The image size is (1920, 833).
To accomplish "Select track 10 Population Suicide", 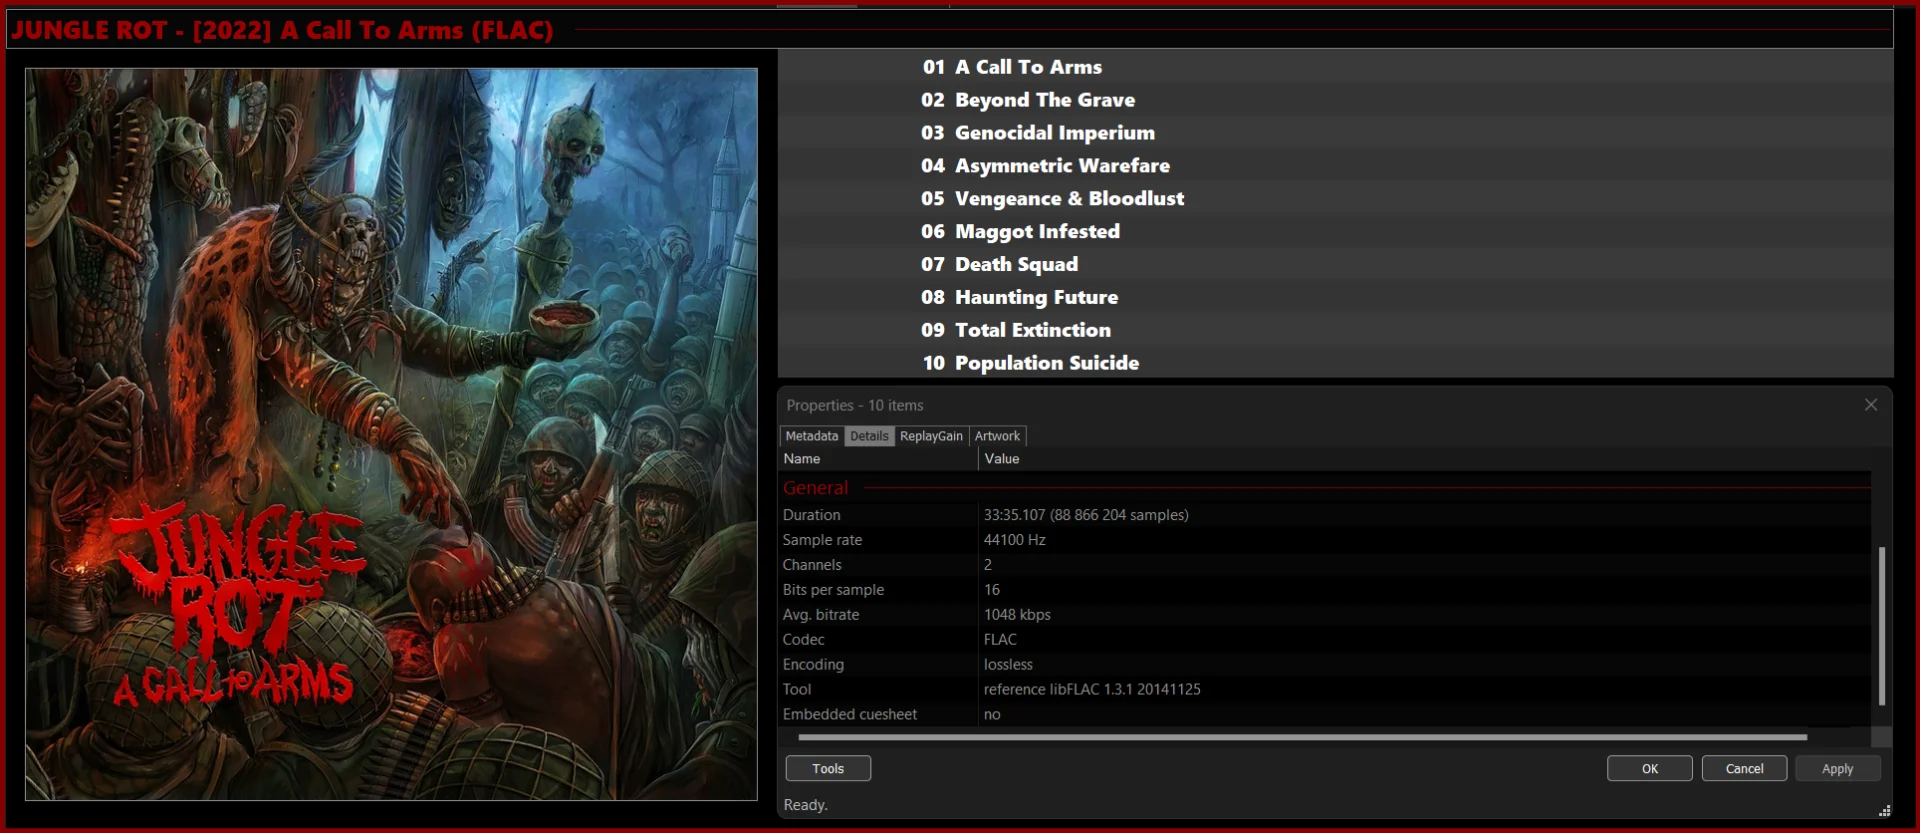I will point(1335,363).
